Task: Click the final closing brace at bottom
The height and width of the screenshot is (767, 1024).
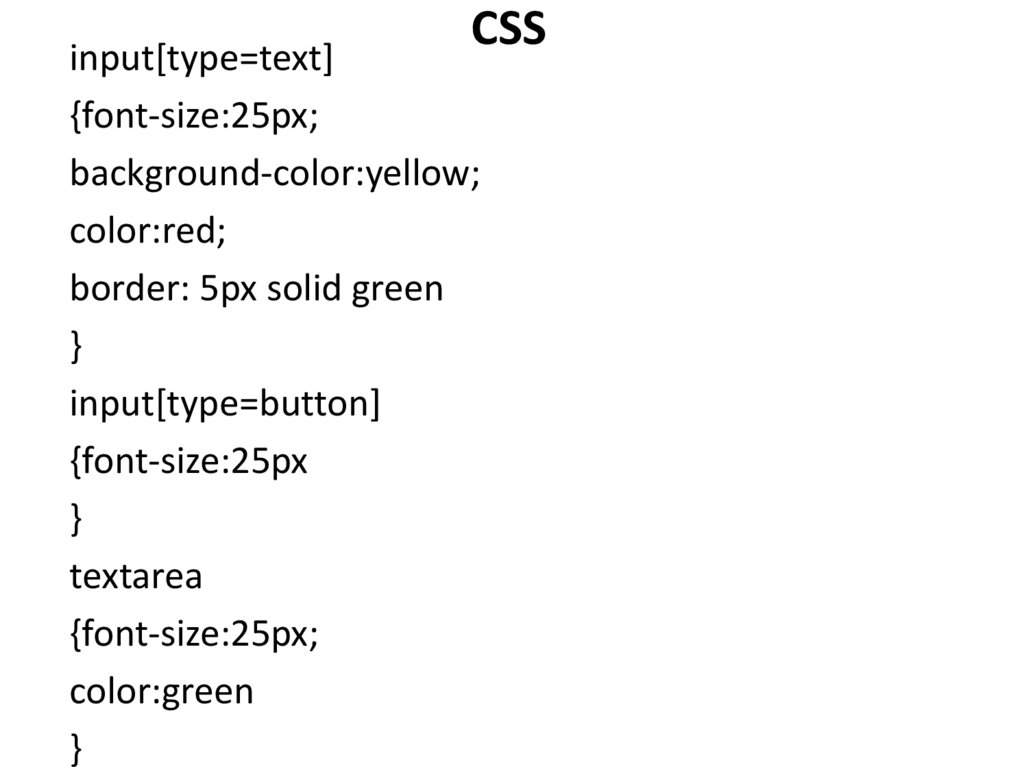Action: click(77, 748)
